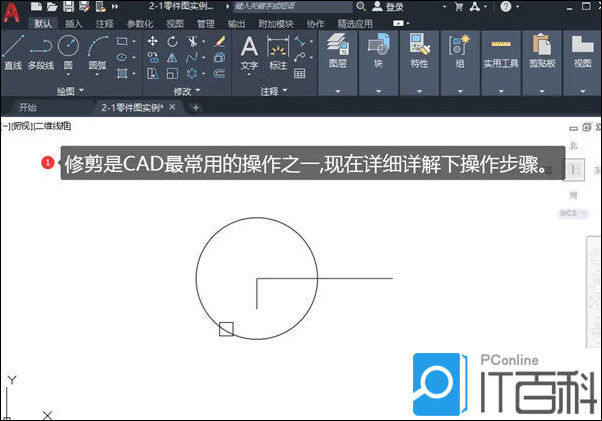
Task: Click the keyword search input field
Action: click(293, 7)
